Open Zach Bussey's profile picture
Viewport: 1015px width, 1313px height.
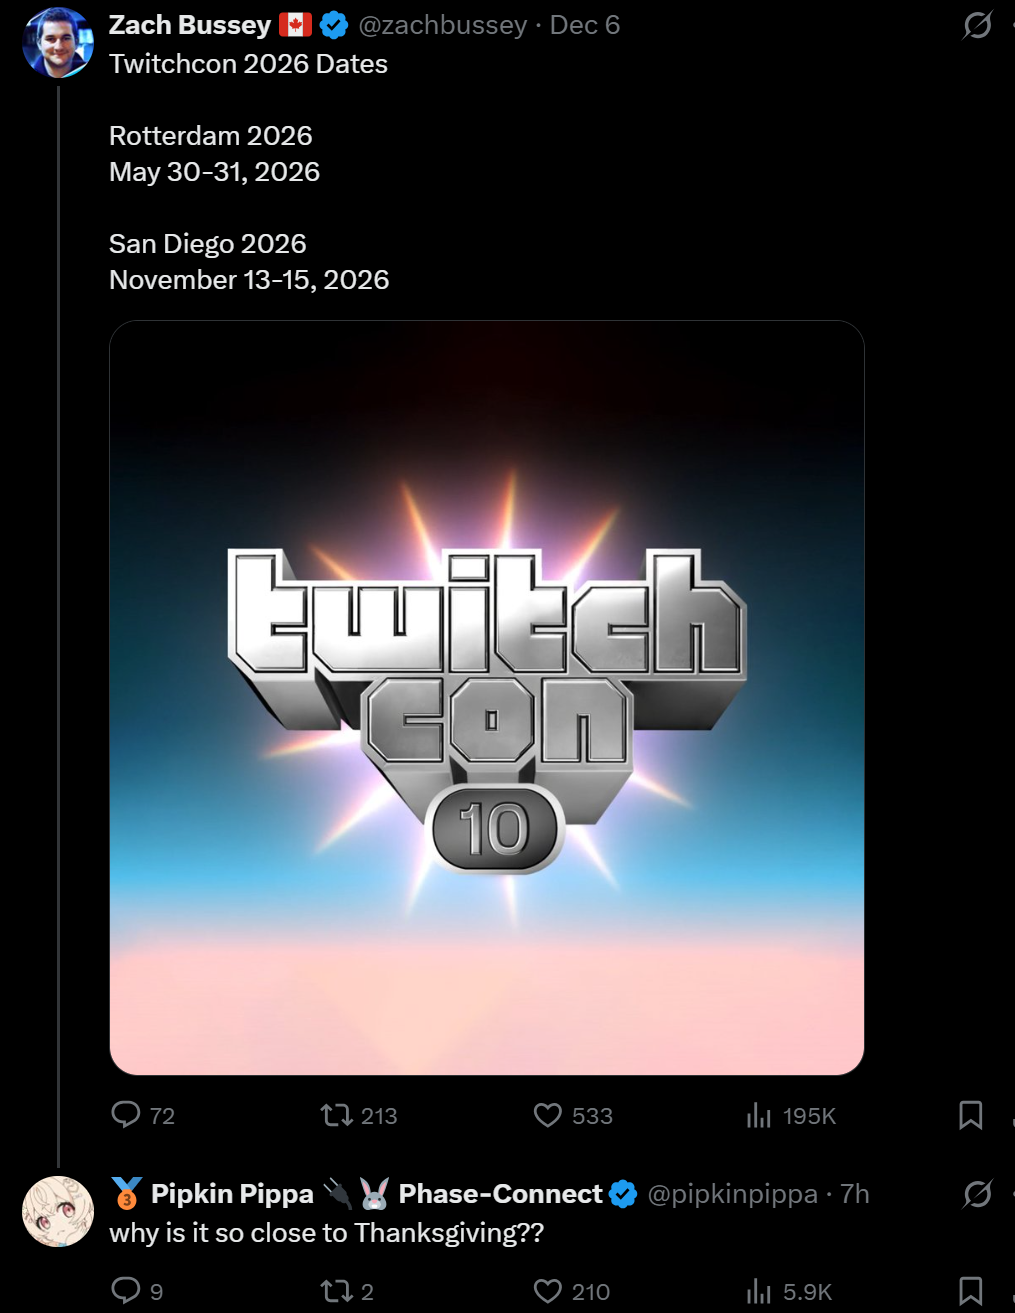pyautogui.click(x=58, y=42)
